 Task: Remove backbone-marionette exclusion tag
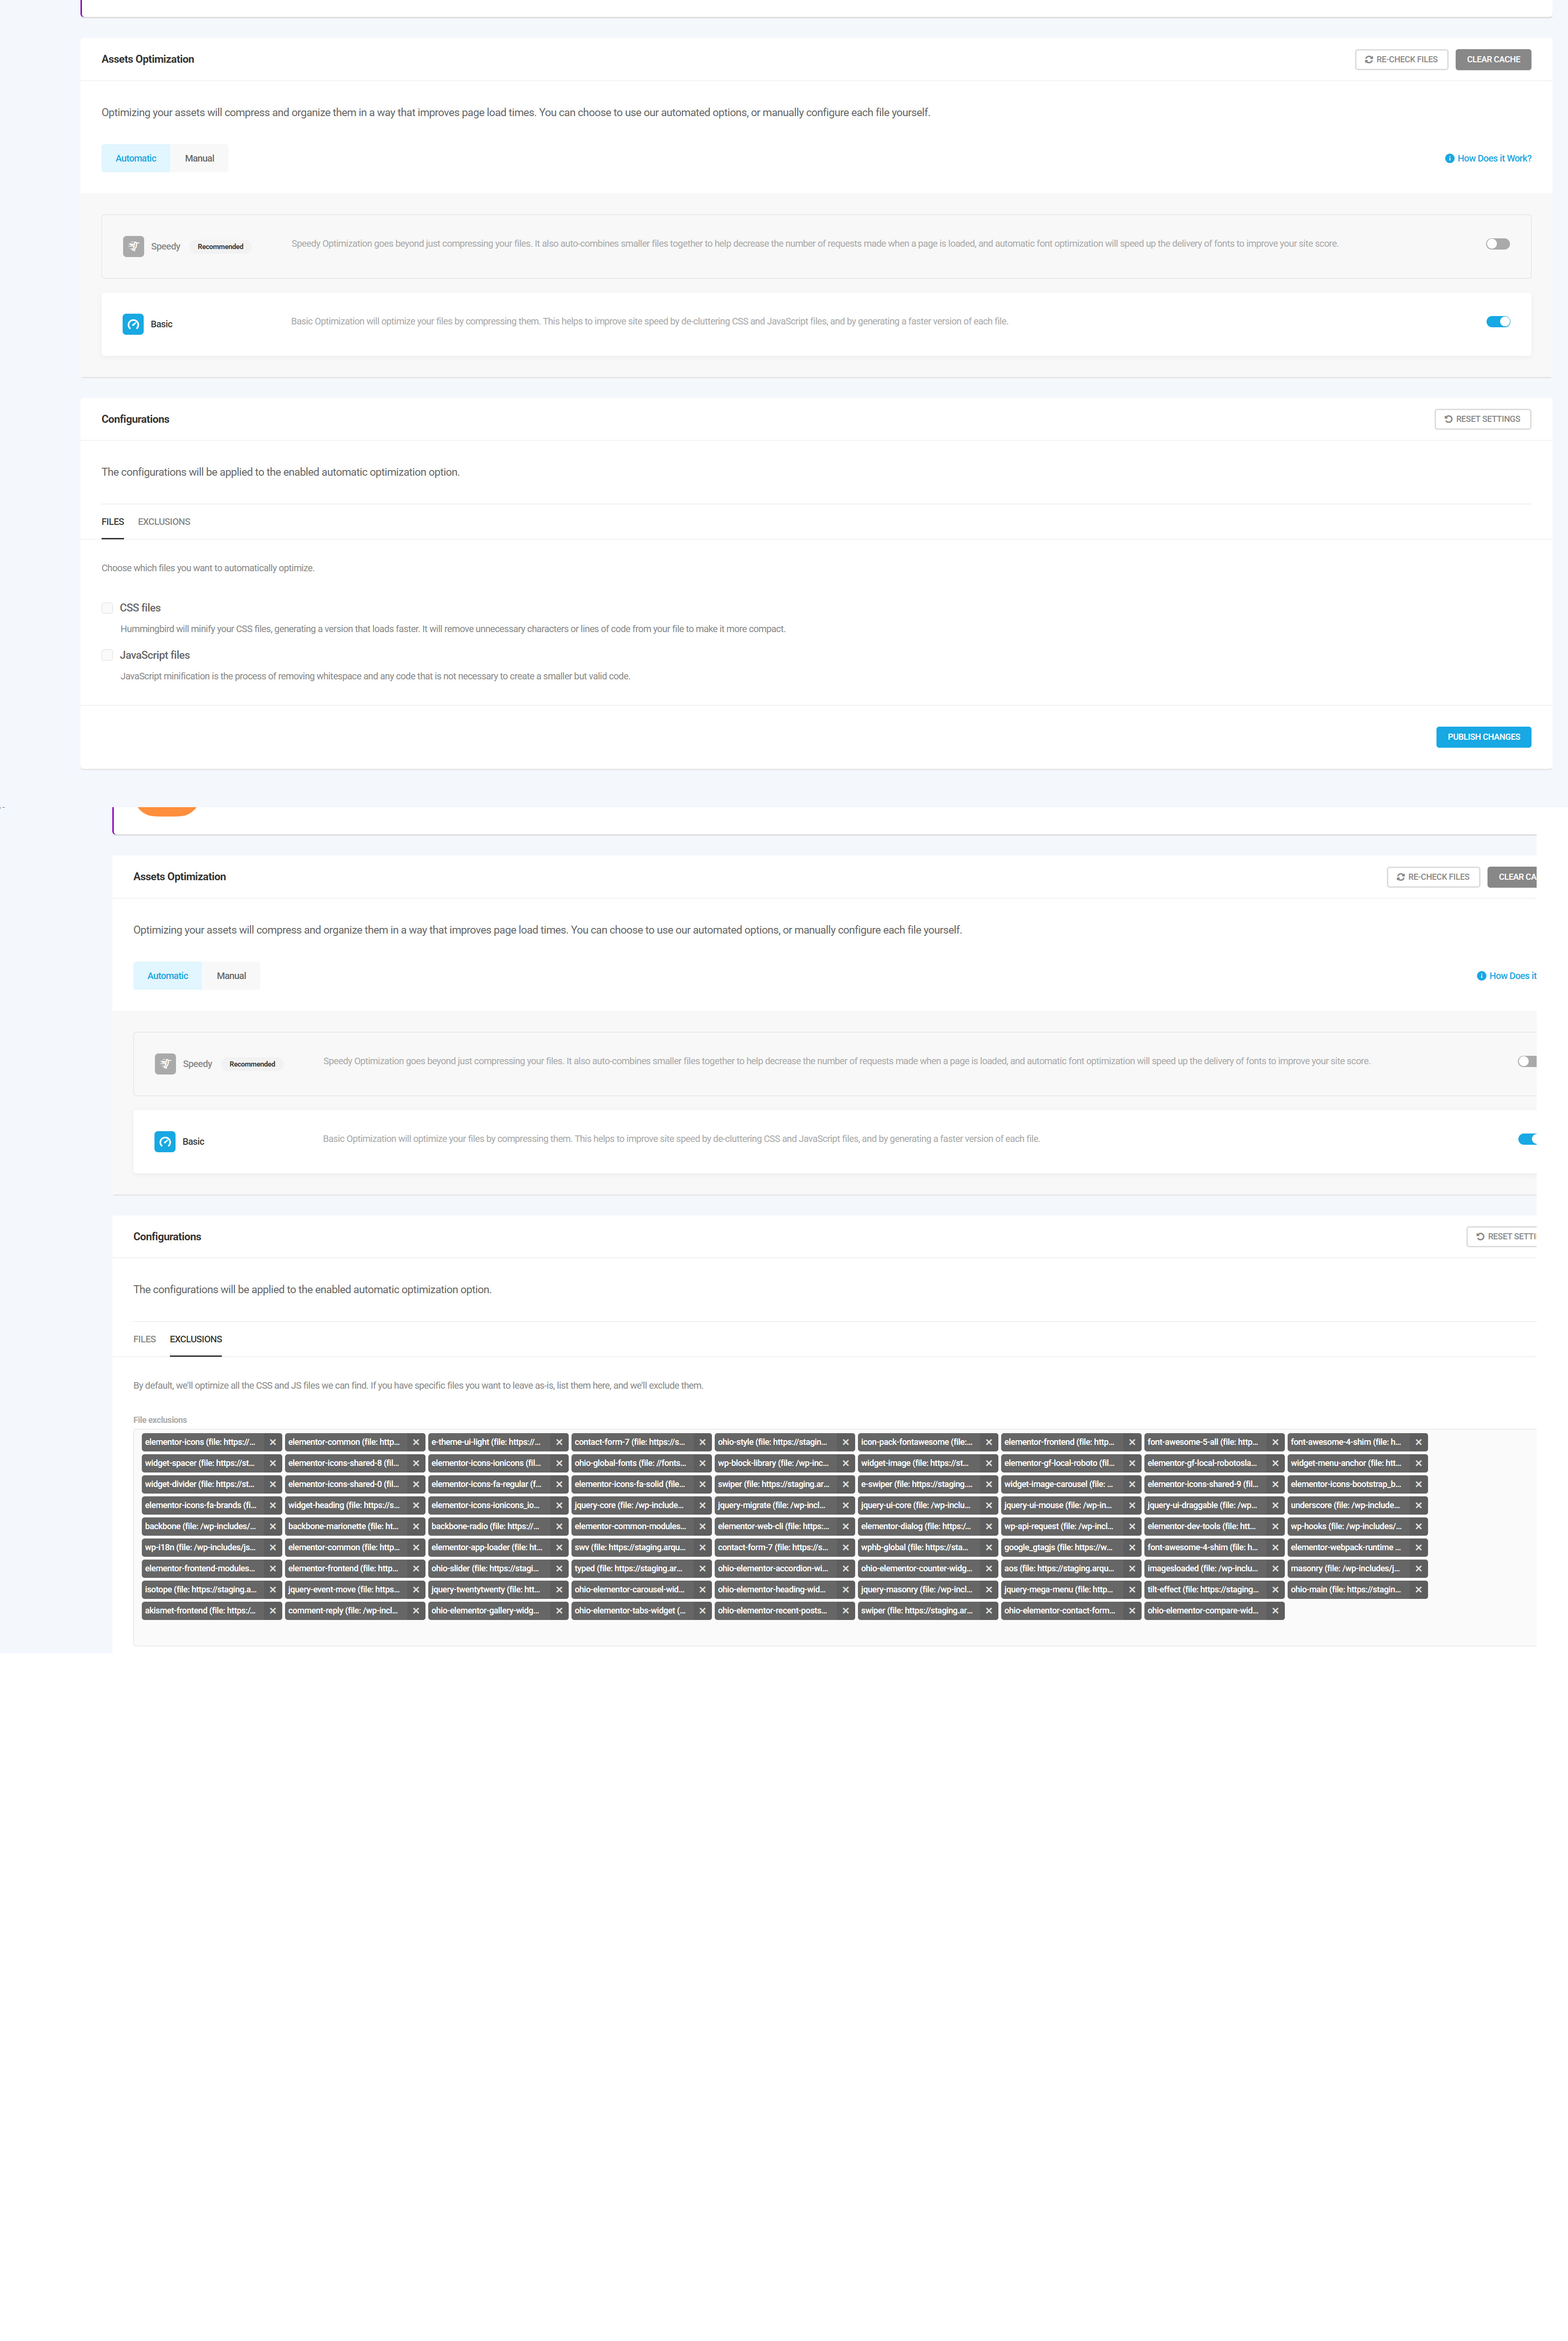[x=416, y=1526]
